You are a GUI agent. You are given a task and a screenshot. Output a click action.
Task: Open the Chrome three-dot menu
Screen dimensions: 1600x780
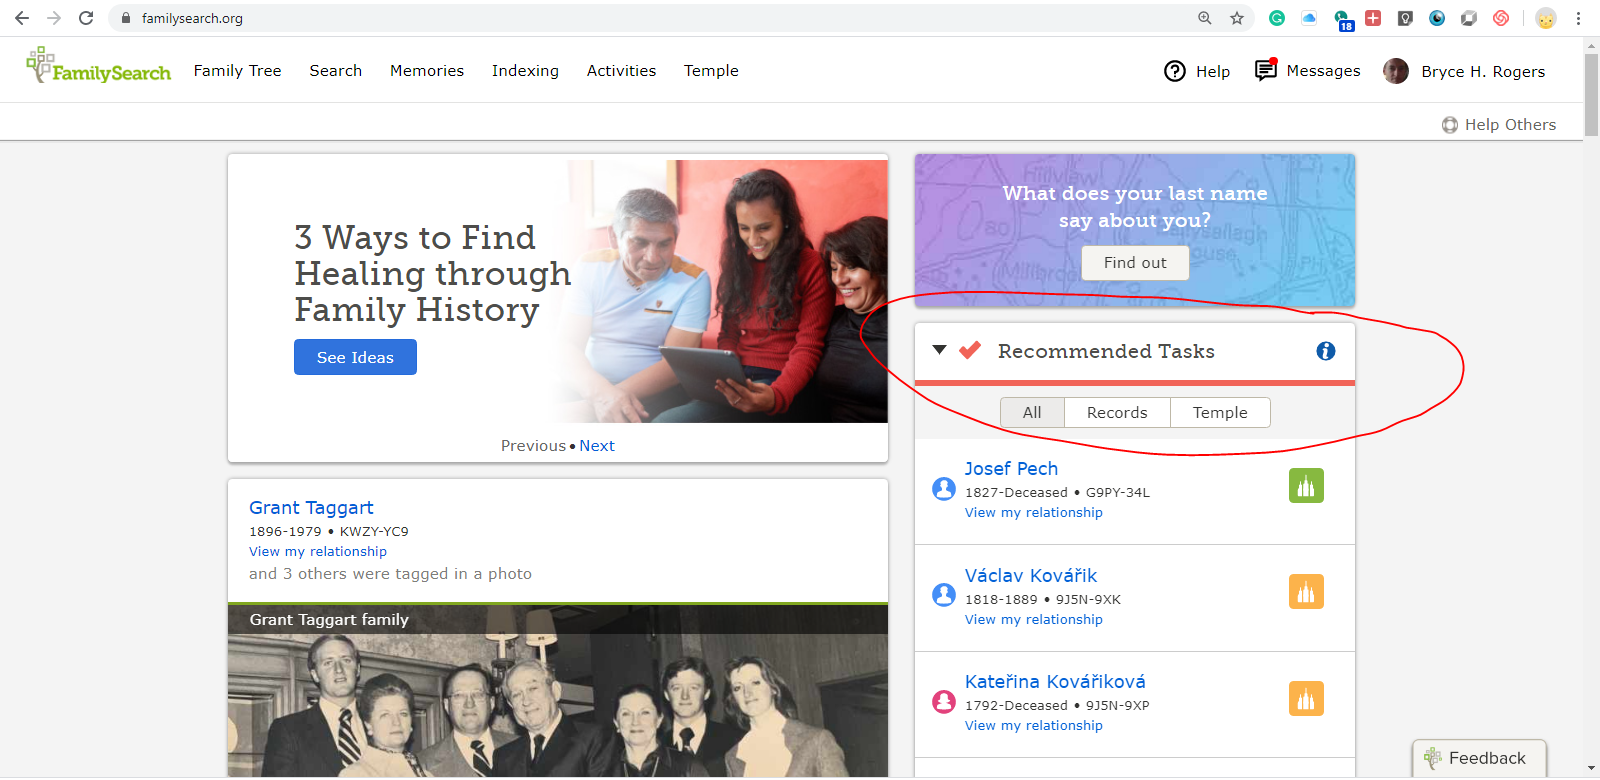[1578, 18]
